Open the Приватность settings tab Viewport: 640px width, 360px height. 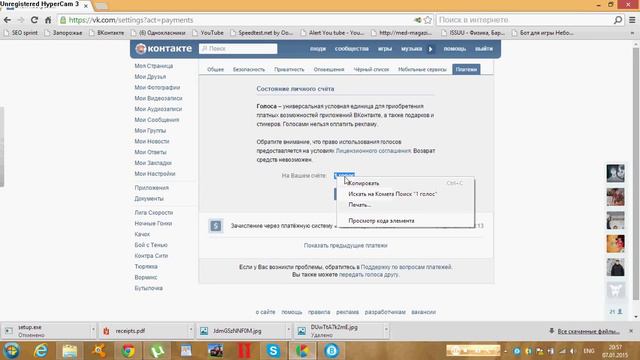[289, 69]
